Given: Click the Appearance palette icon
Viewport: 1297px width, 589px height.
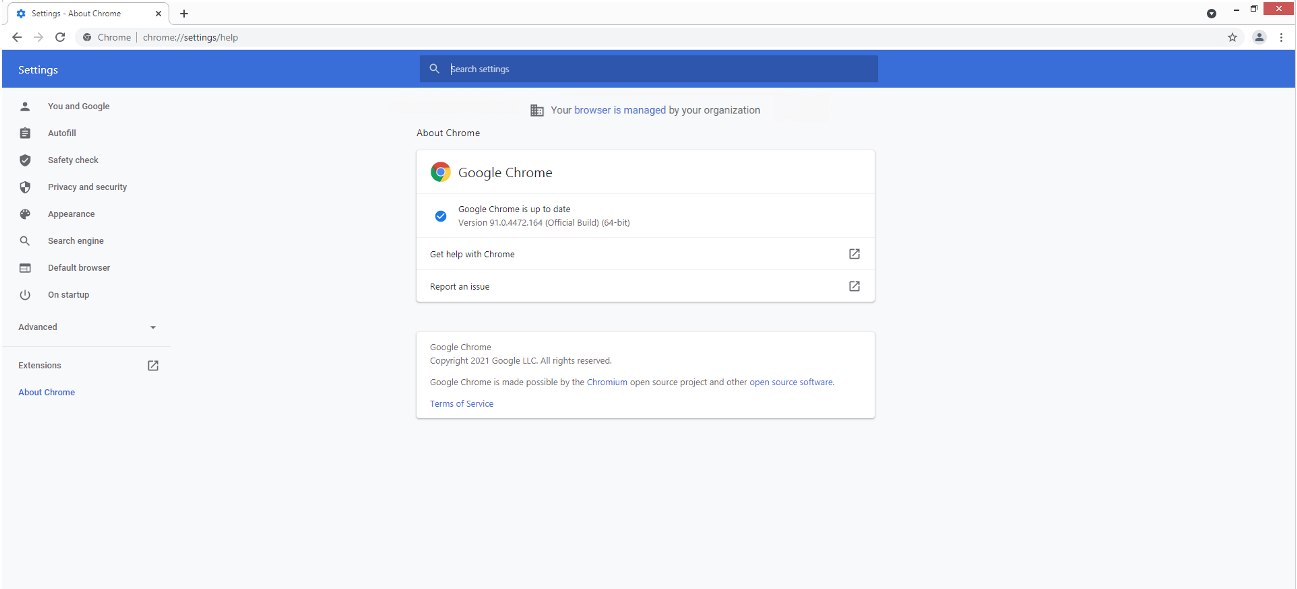Looking at the screenshot, I should click(25, 214).
